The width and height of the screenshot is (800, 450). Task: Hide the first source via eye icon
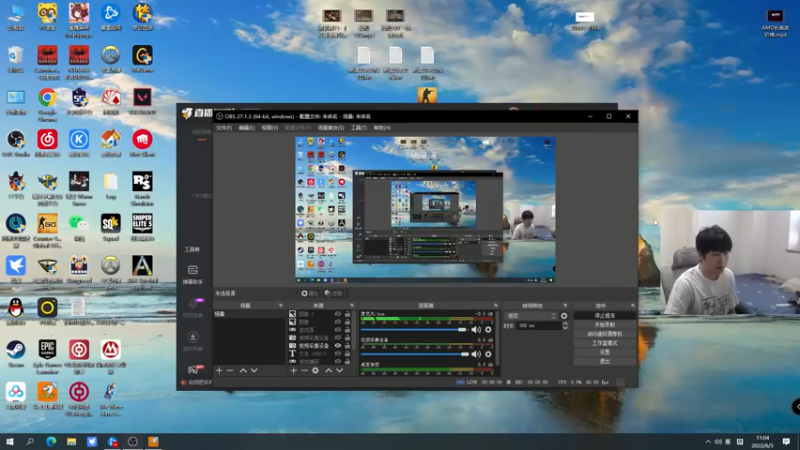(x=337, y=314)
